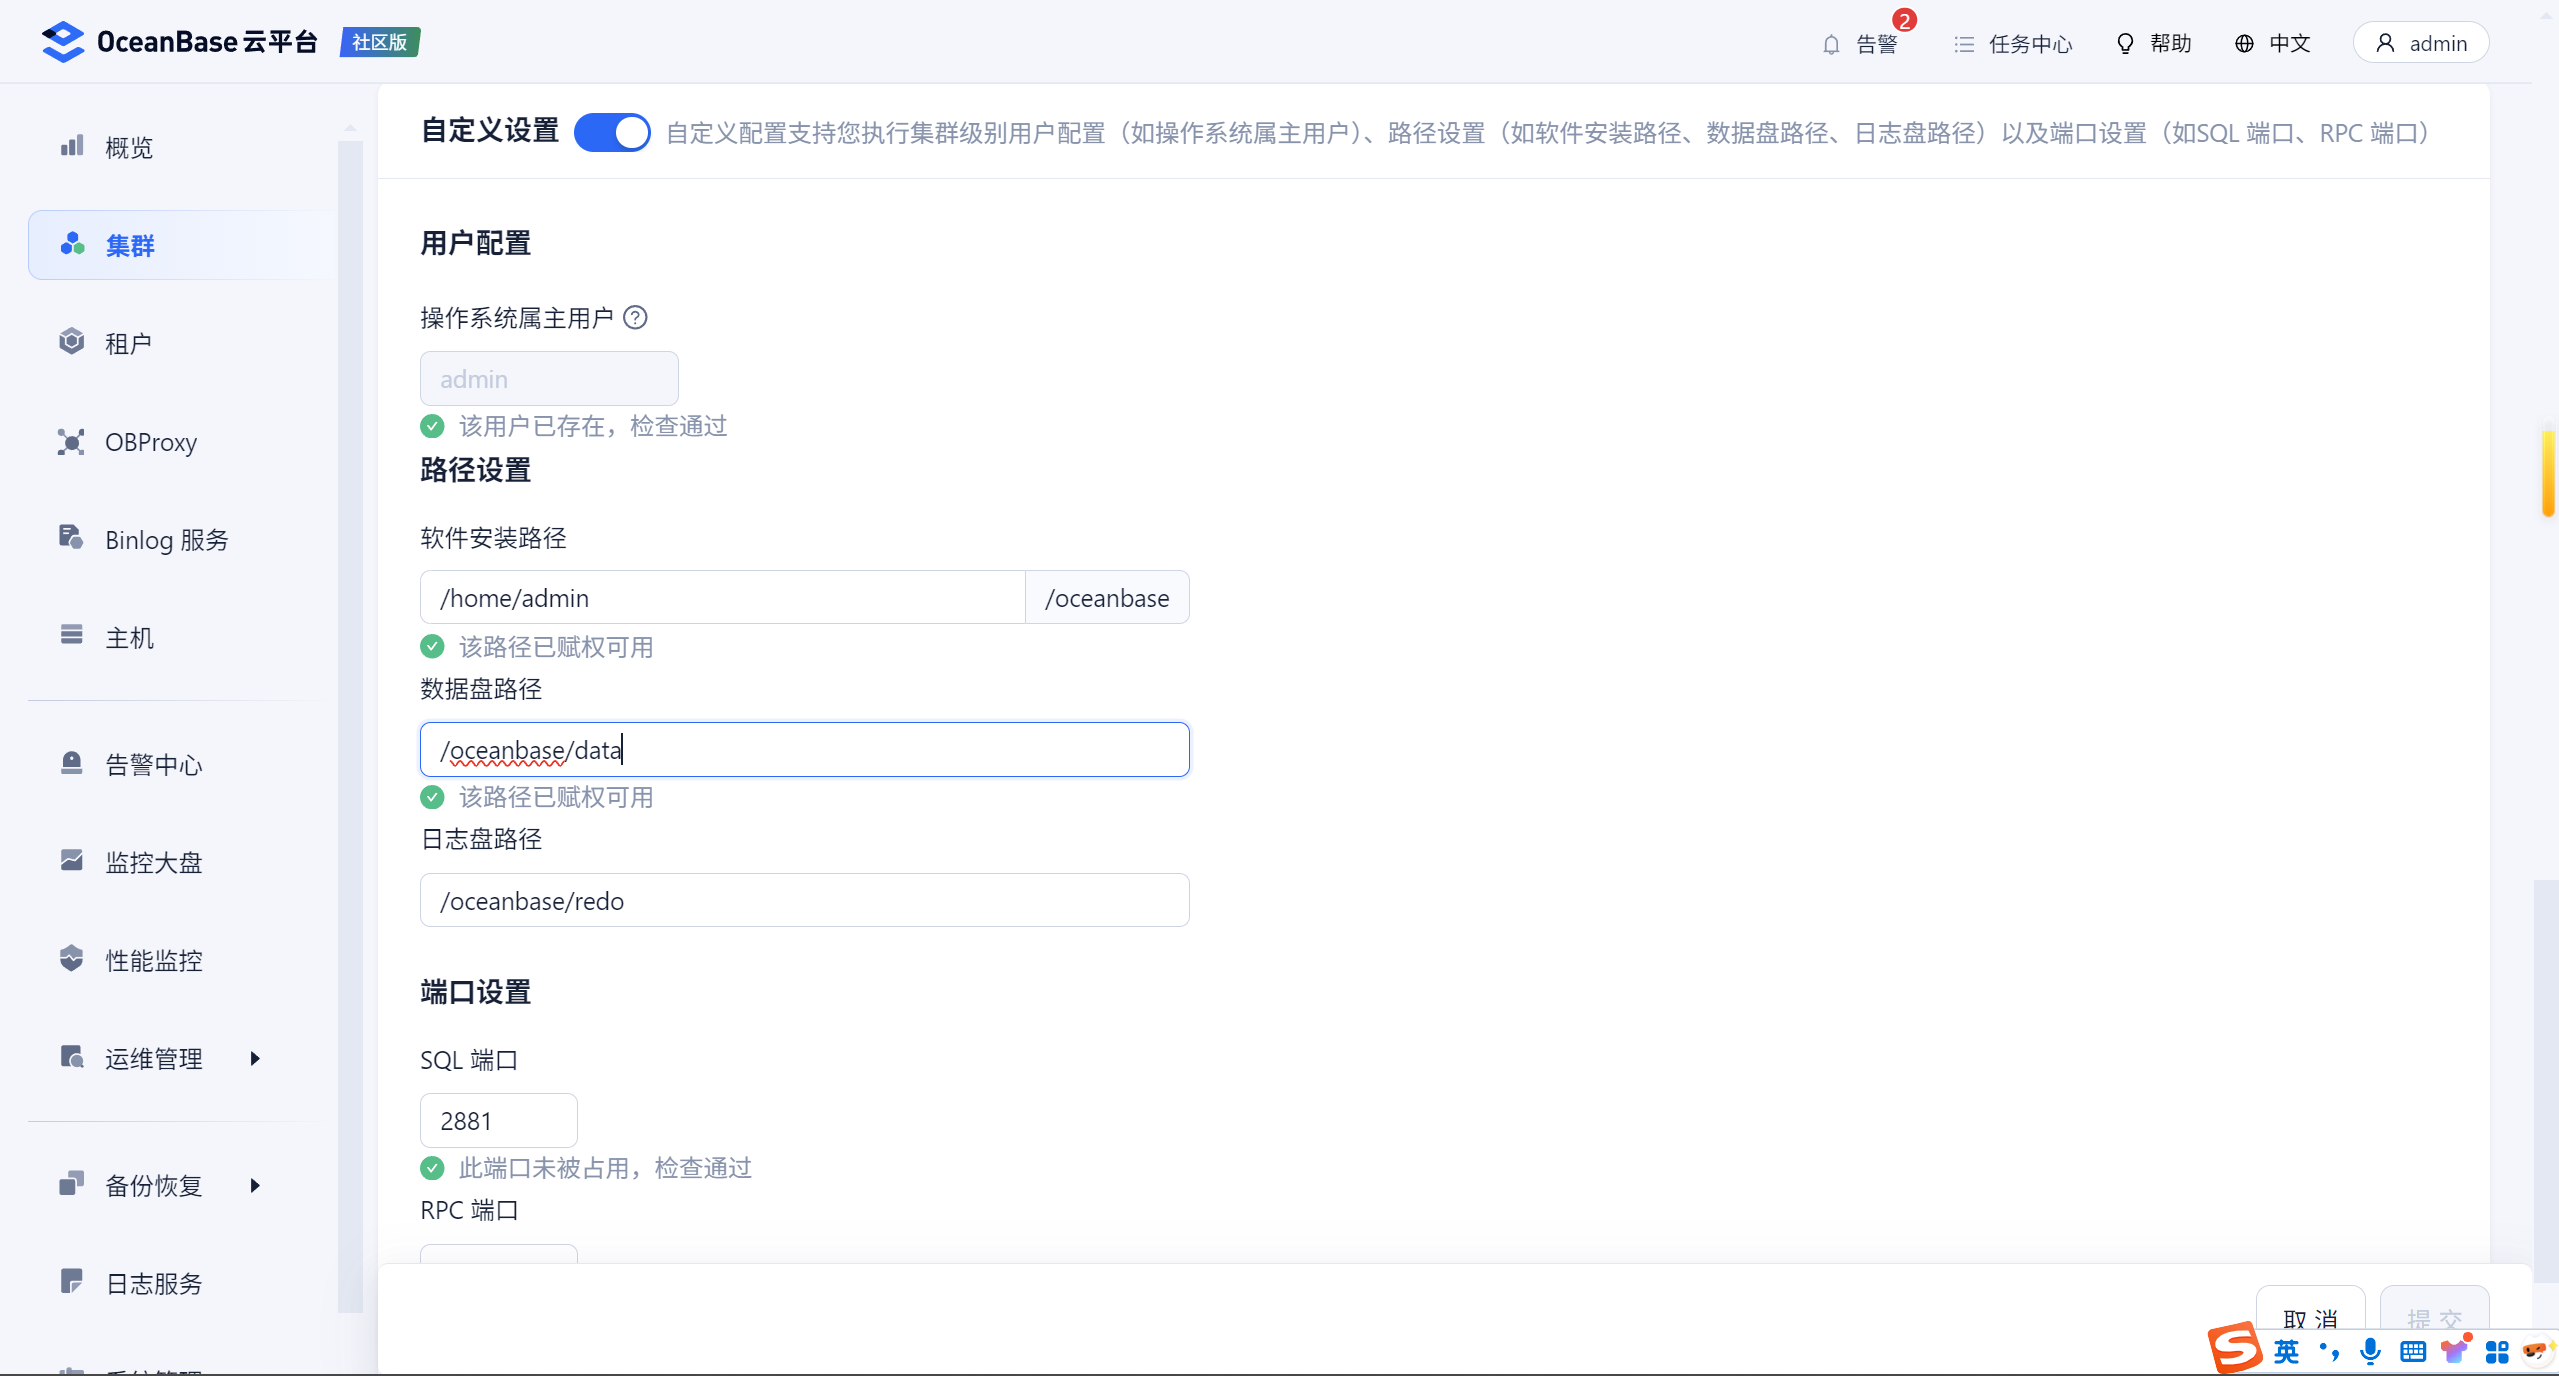2559x1376 pixels.
Task: Click the Sogou input method logo
Action: [x=2235, y=1348]
